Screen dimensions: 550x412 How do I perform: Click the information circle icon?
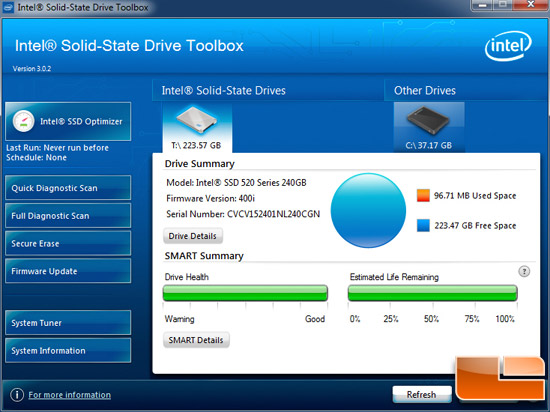(17, 395)
